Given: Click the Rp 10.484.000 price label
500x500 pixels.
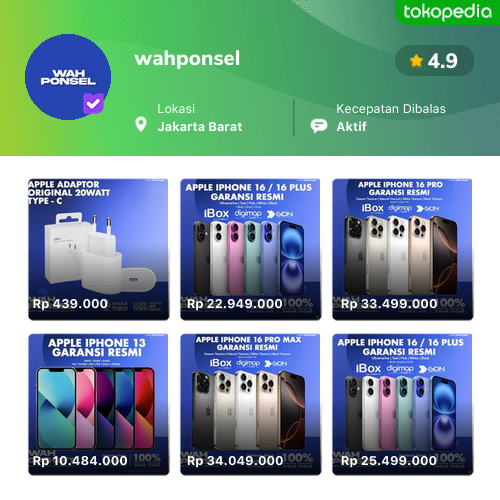Looking at the screenshot, I should tap(80, 461).
